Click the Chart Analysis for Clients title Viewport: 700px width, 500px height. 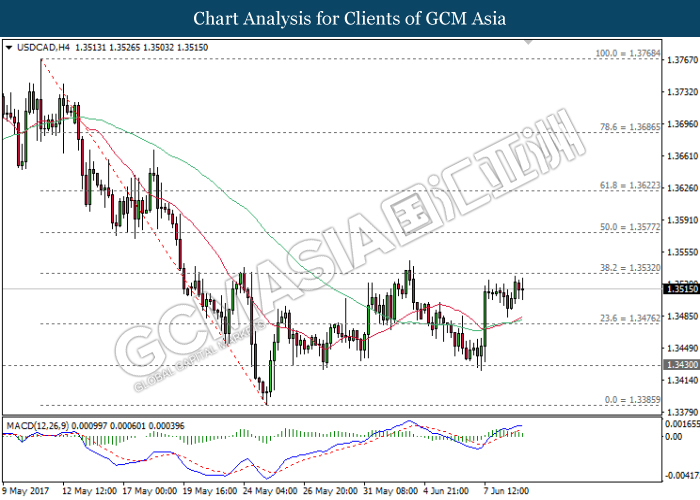click(x=350, y=19)
